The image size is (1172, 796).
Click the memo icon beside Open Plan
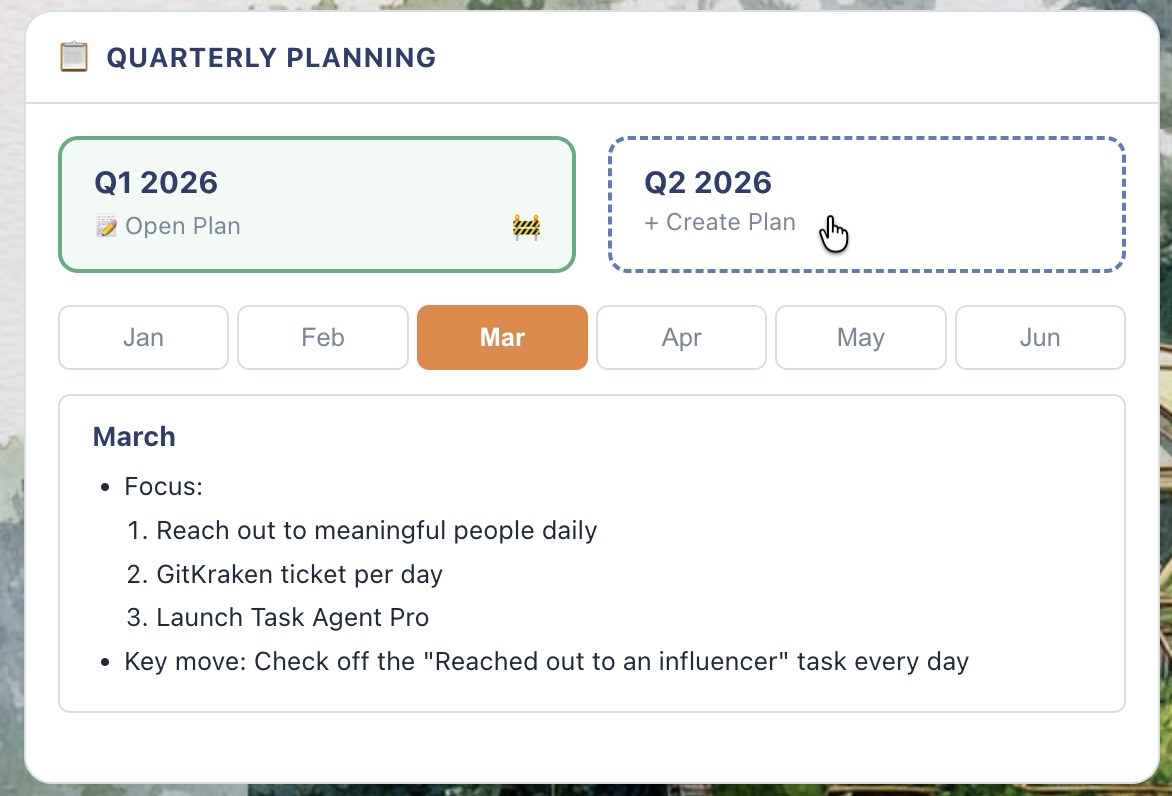tap(106, 226)
